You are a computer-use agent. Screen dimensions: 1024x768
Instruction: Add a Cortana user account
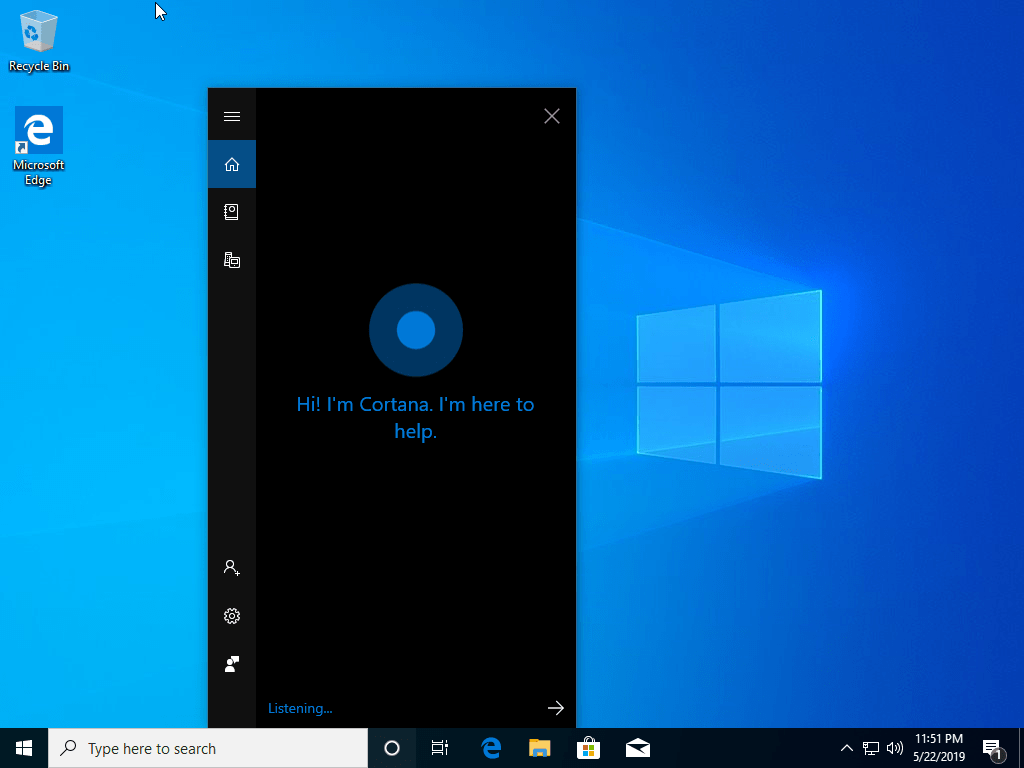coord(232,568)
